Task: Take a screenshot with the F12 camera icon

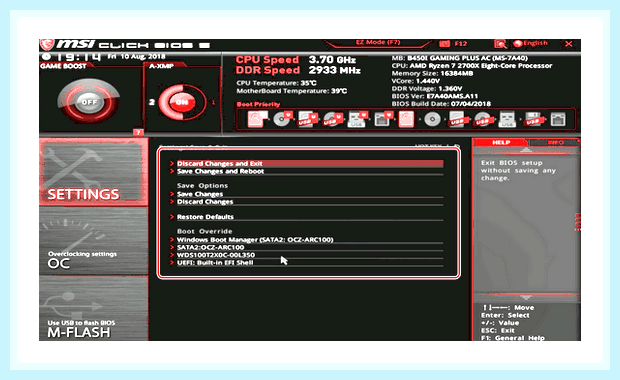Action: pos(444,43)
